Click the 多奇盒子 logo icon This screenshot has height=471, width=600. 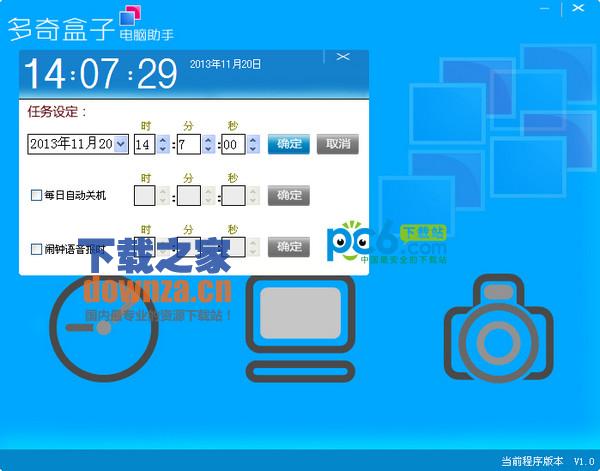point(130,16)
